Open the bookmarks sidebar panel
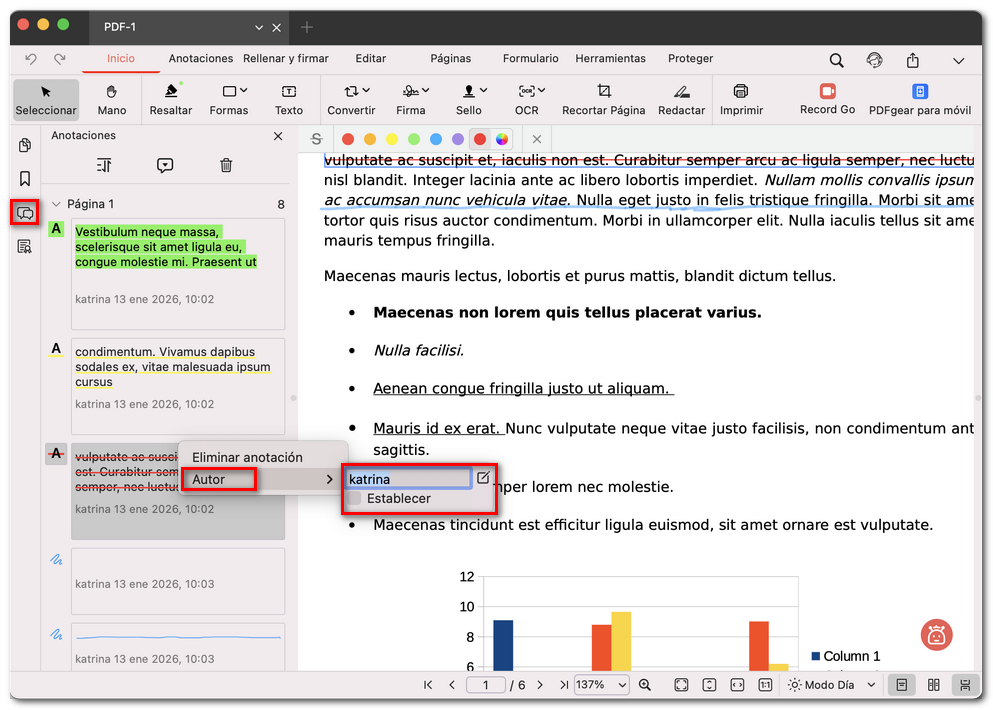 25,179
